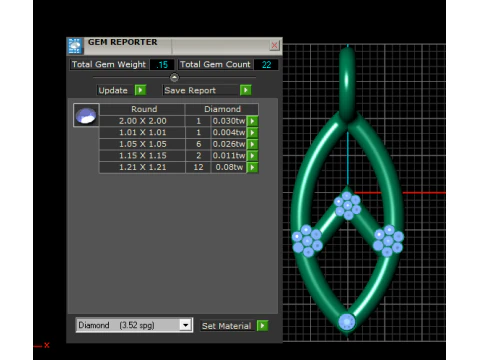The width and height of the screenshot is (480, 360).
Task: Click the green Set Material arrow
Action: click(x=262, y=326)
